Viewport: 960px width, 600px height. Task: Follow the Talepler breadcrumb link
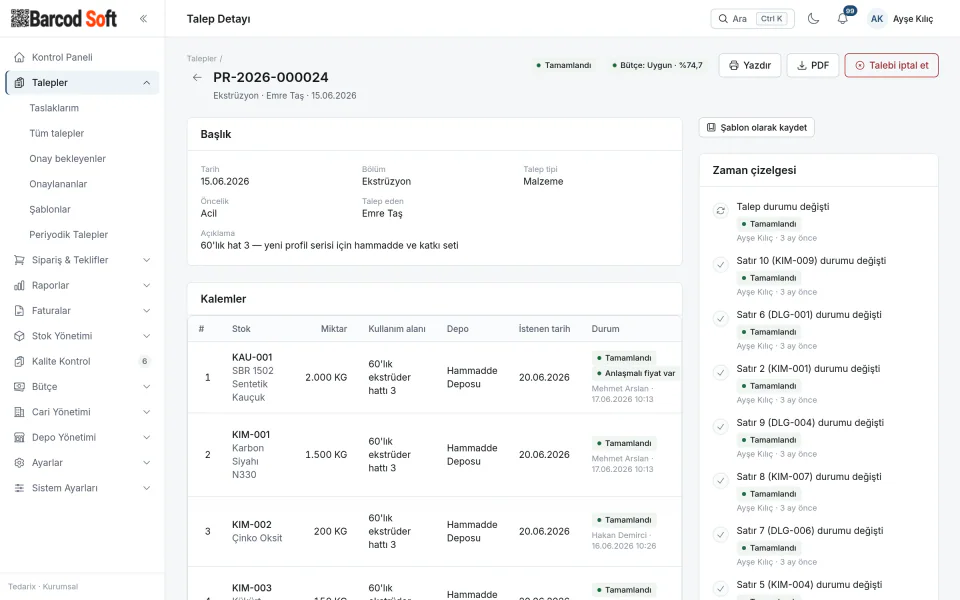click(x=201, y=59)
